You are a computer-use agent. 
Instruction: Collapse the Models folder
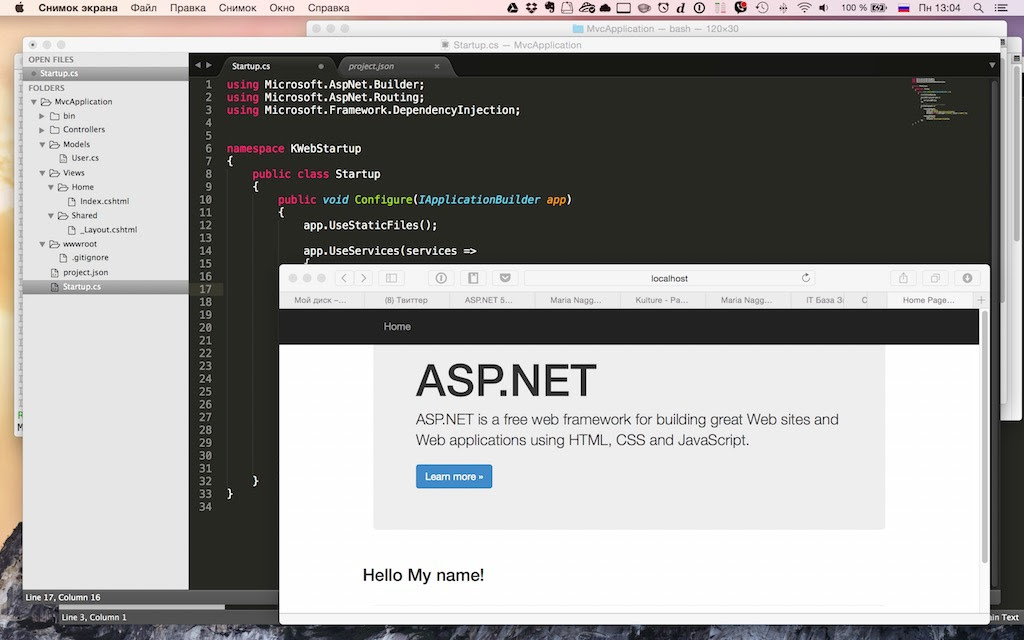click(42, 144)
